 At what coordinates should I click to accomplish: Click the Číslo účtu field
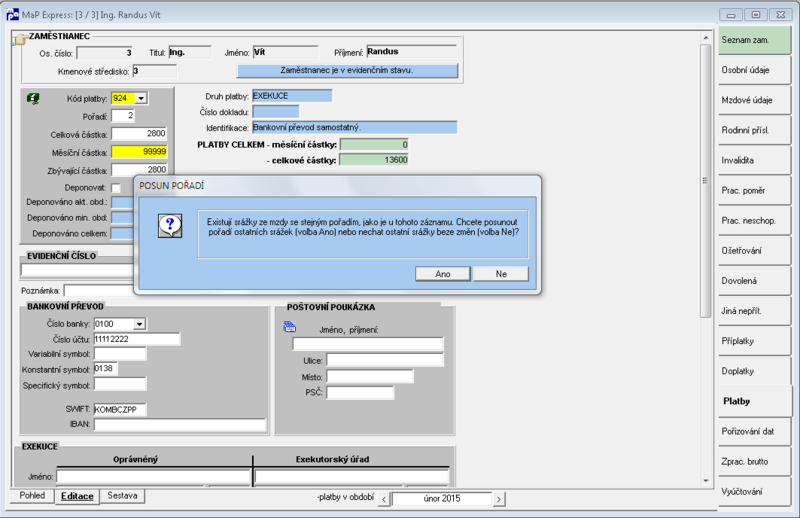pyautogui.click(x=137, y=339)
